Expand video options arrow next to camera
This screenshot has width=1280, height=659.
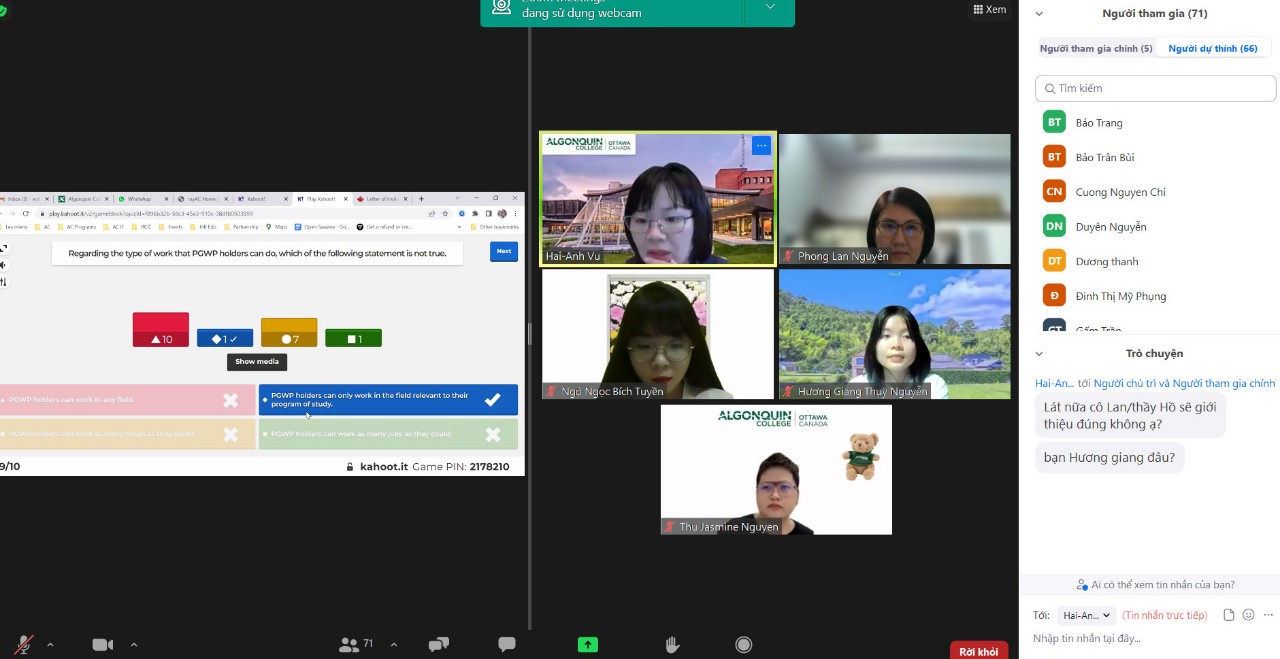click(134, 645)
